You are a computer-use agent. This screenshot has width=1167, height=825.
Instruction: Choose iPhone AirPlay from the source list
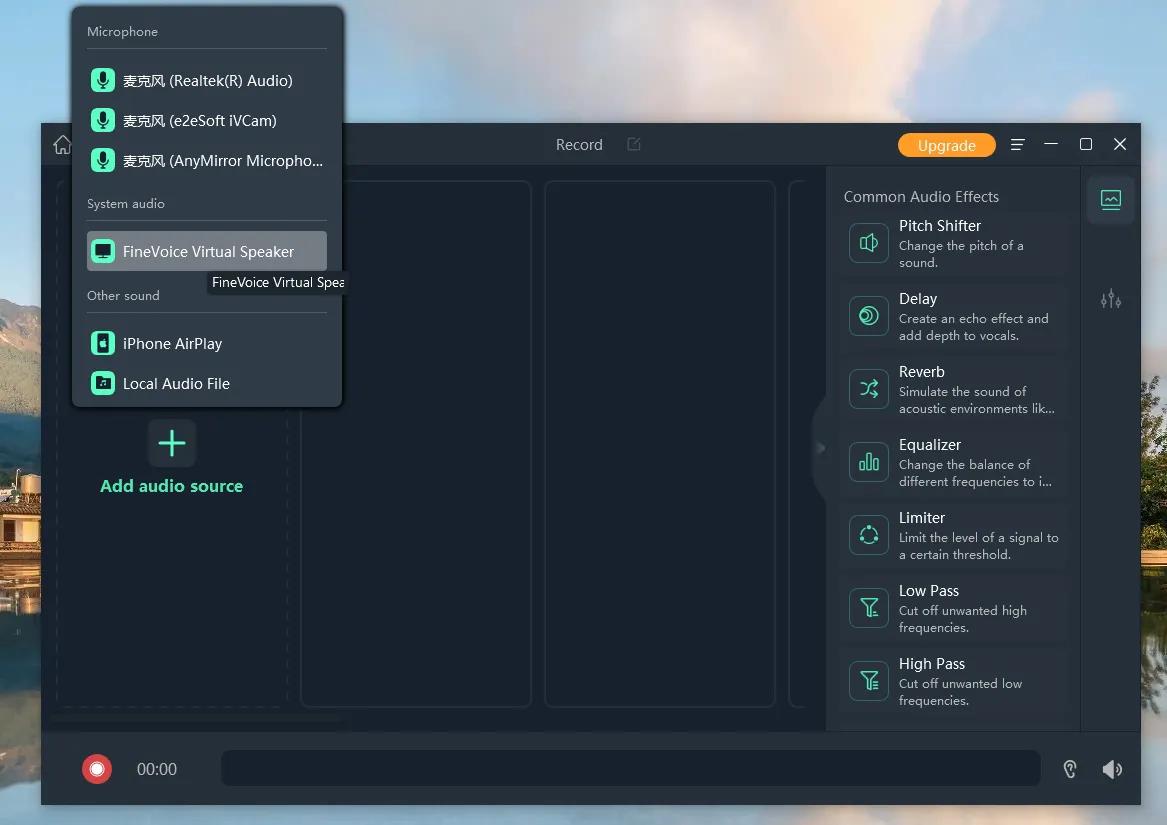(x=207, y=343)
